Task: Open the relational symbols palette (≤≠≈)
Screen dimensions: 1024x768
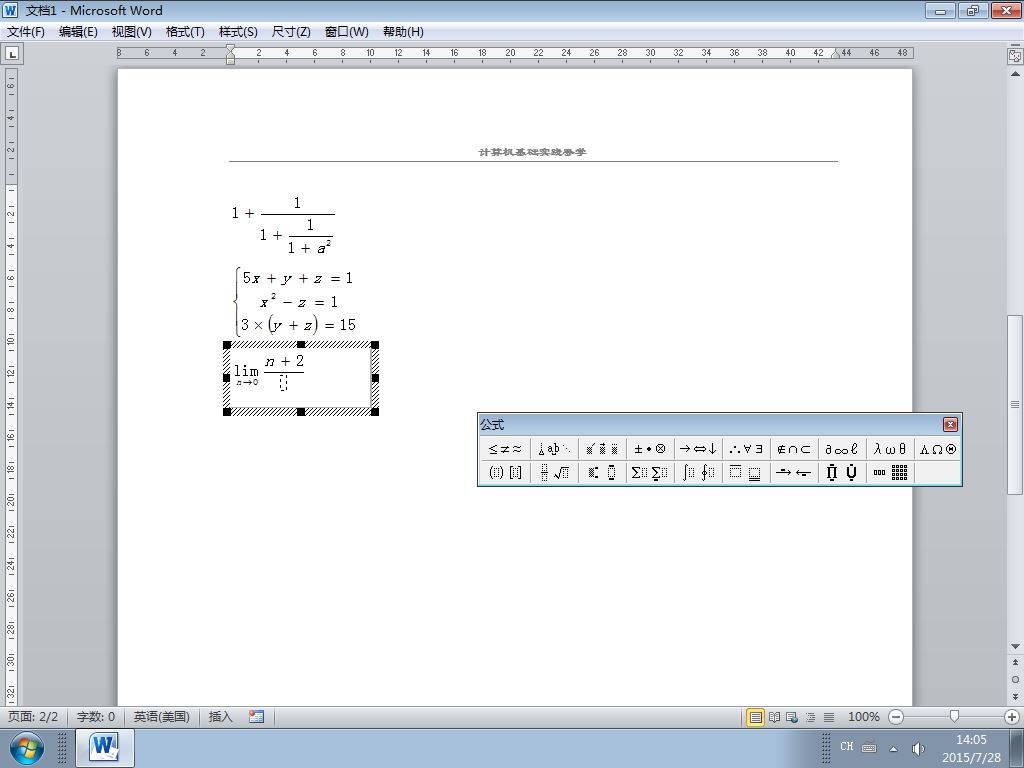Action: pos(505,449)
